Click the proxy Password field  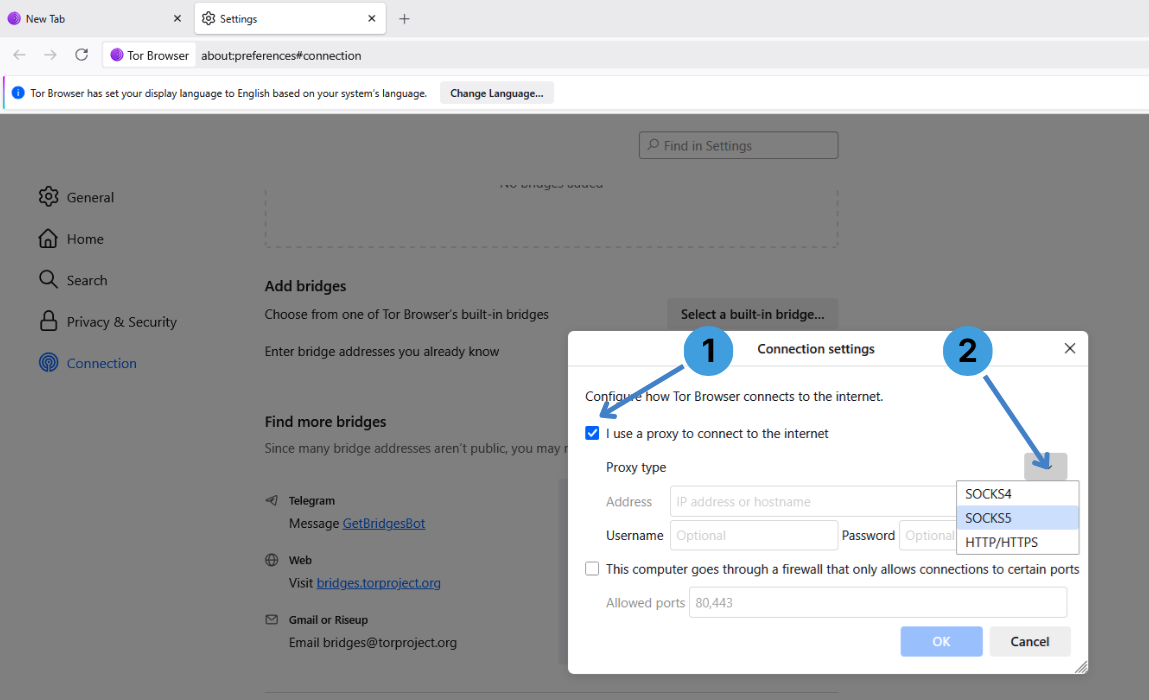pyautogui.click(x=928, y=535)
